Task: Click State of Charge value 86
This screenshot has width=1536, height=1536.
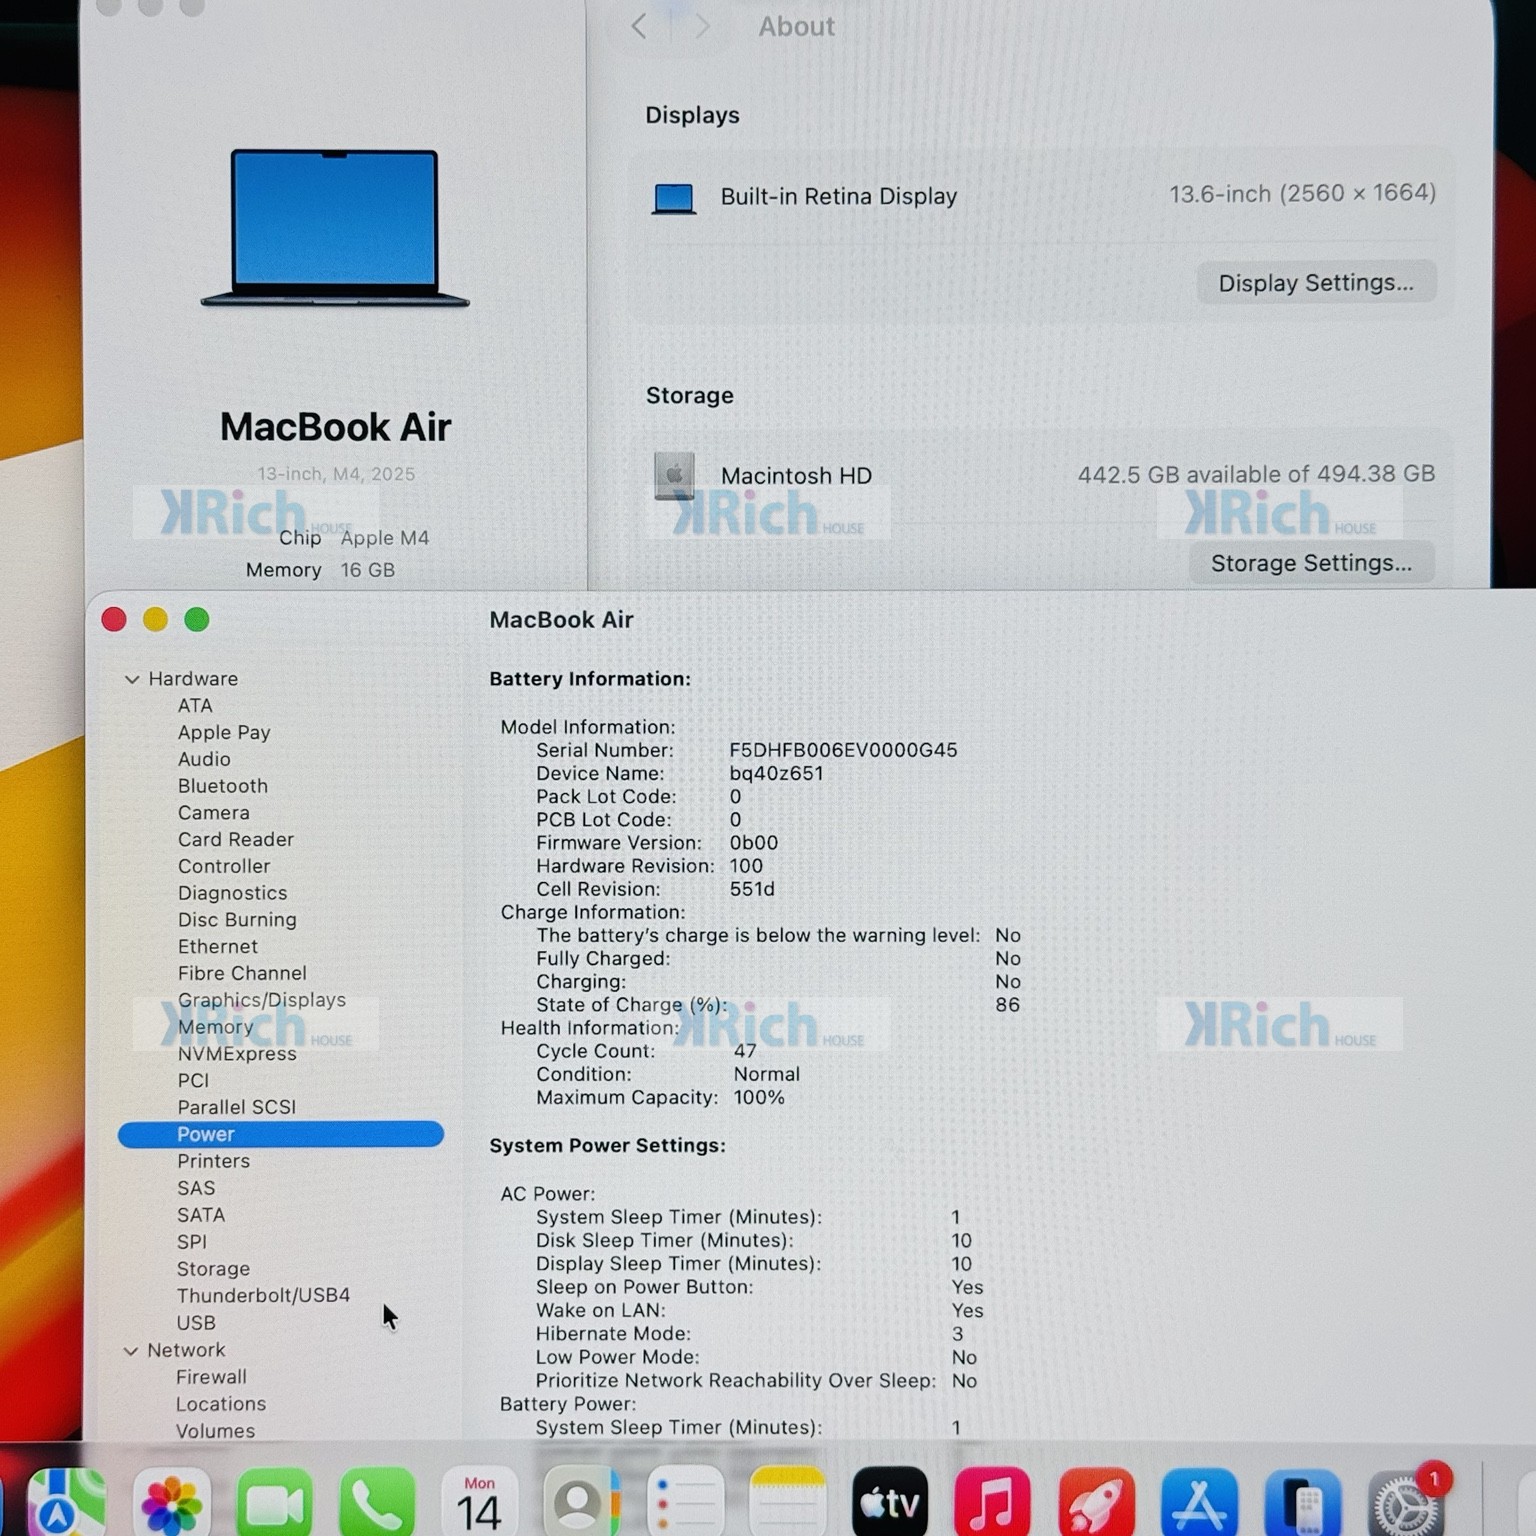Action: [x=1008, y=1005]
